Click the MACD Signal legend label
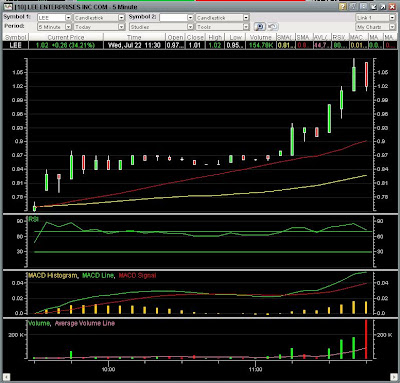This screenshot has height=383, width=400. (x=137, y=276)
